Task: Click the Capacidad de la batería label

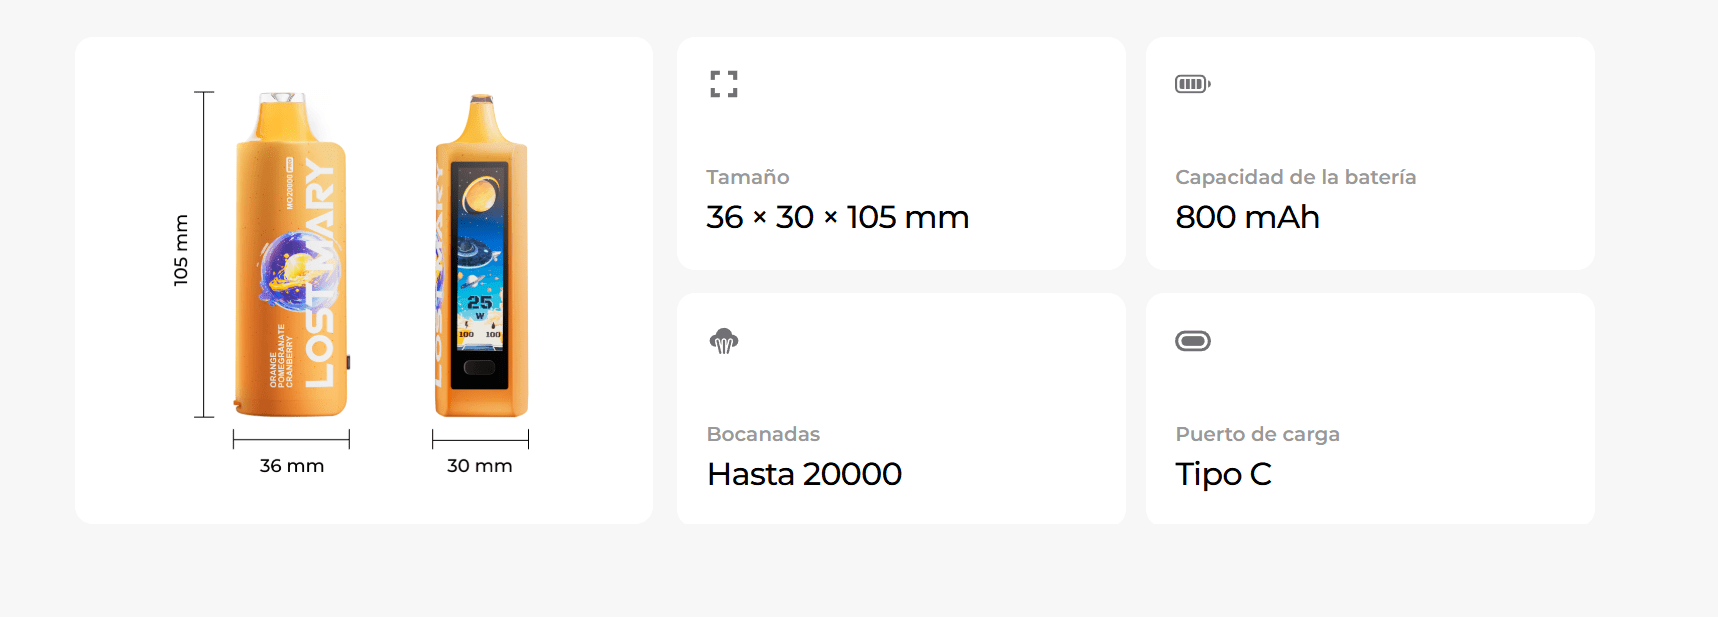Action: 1296,177
